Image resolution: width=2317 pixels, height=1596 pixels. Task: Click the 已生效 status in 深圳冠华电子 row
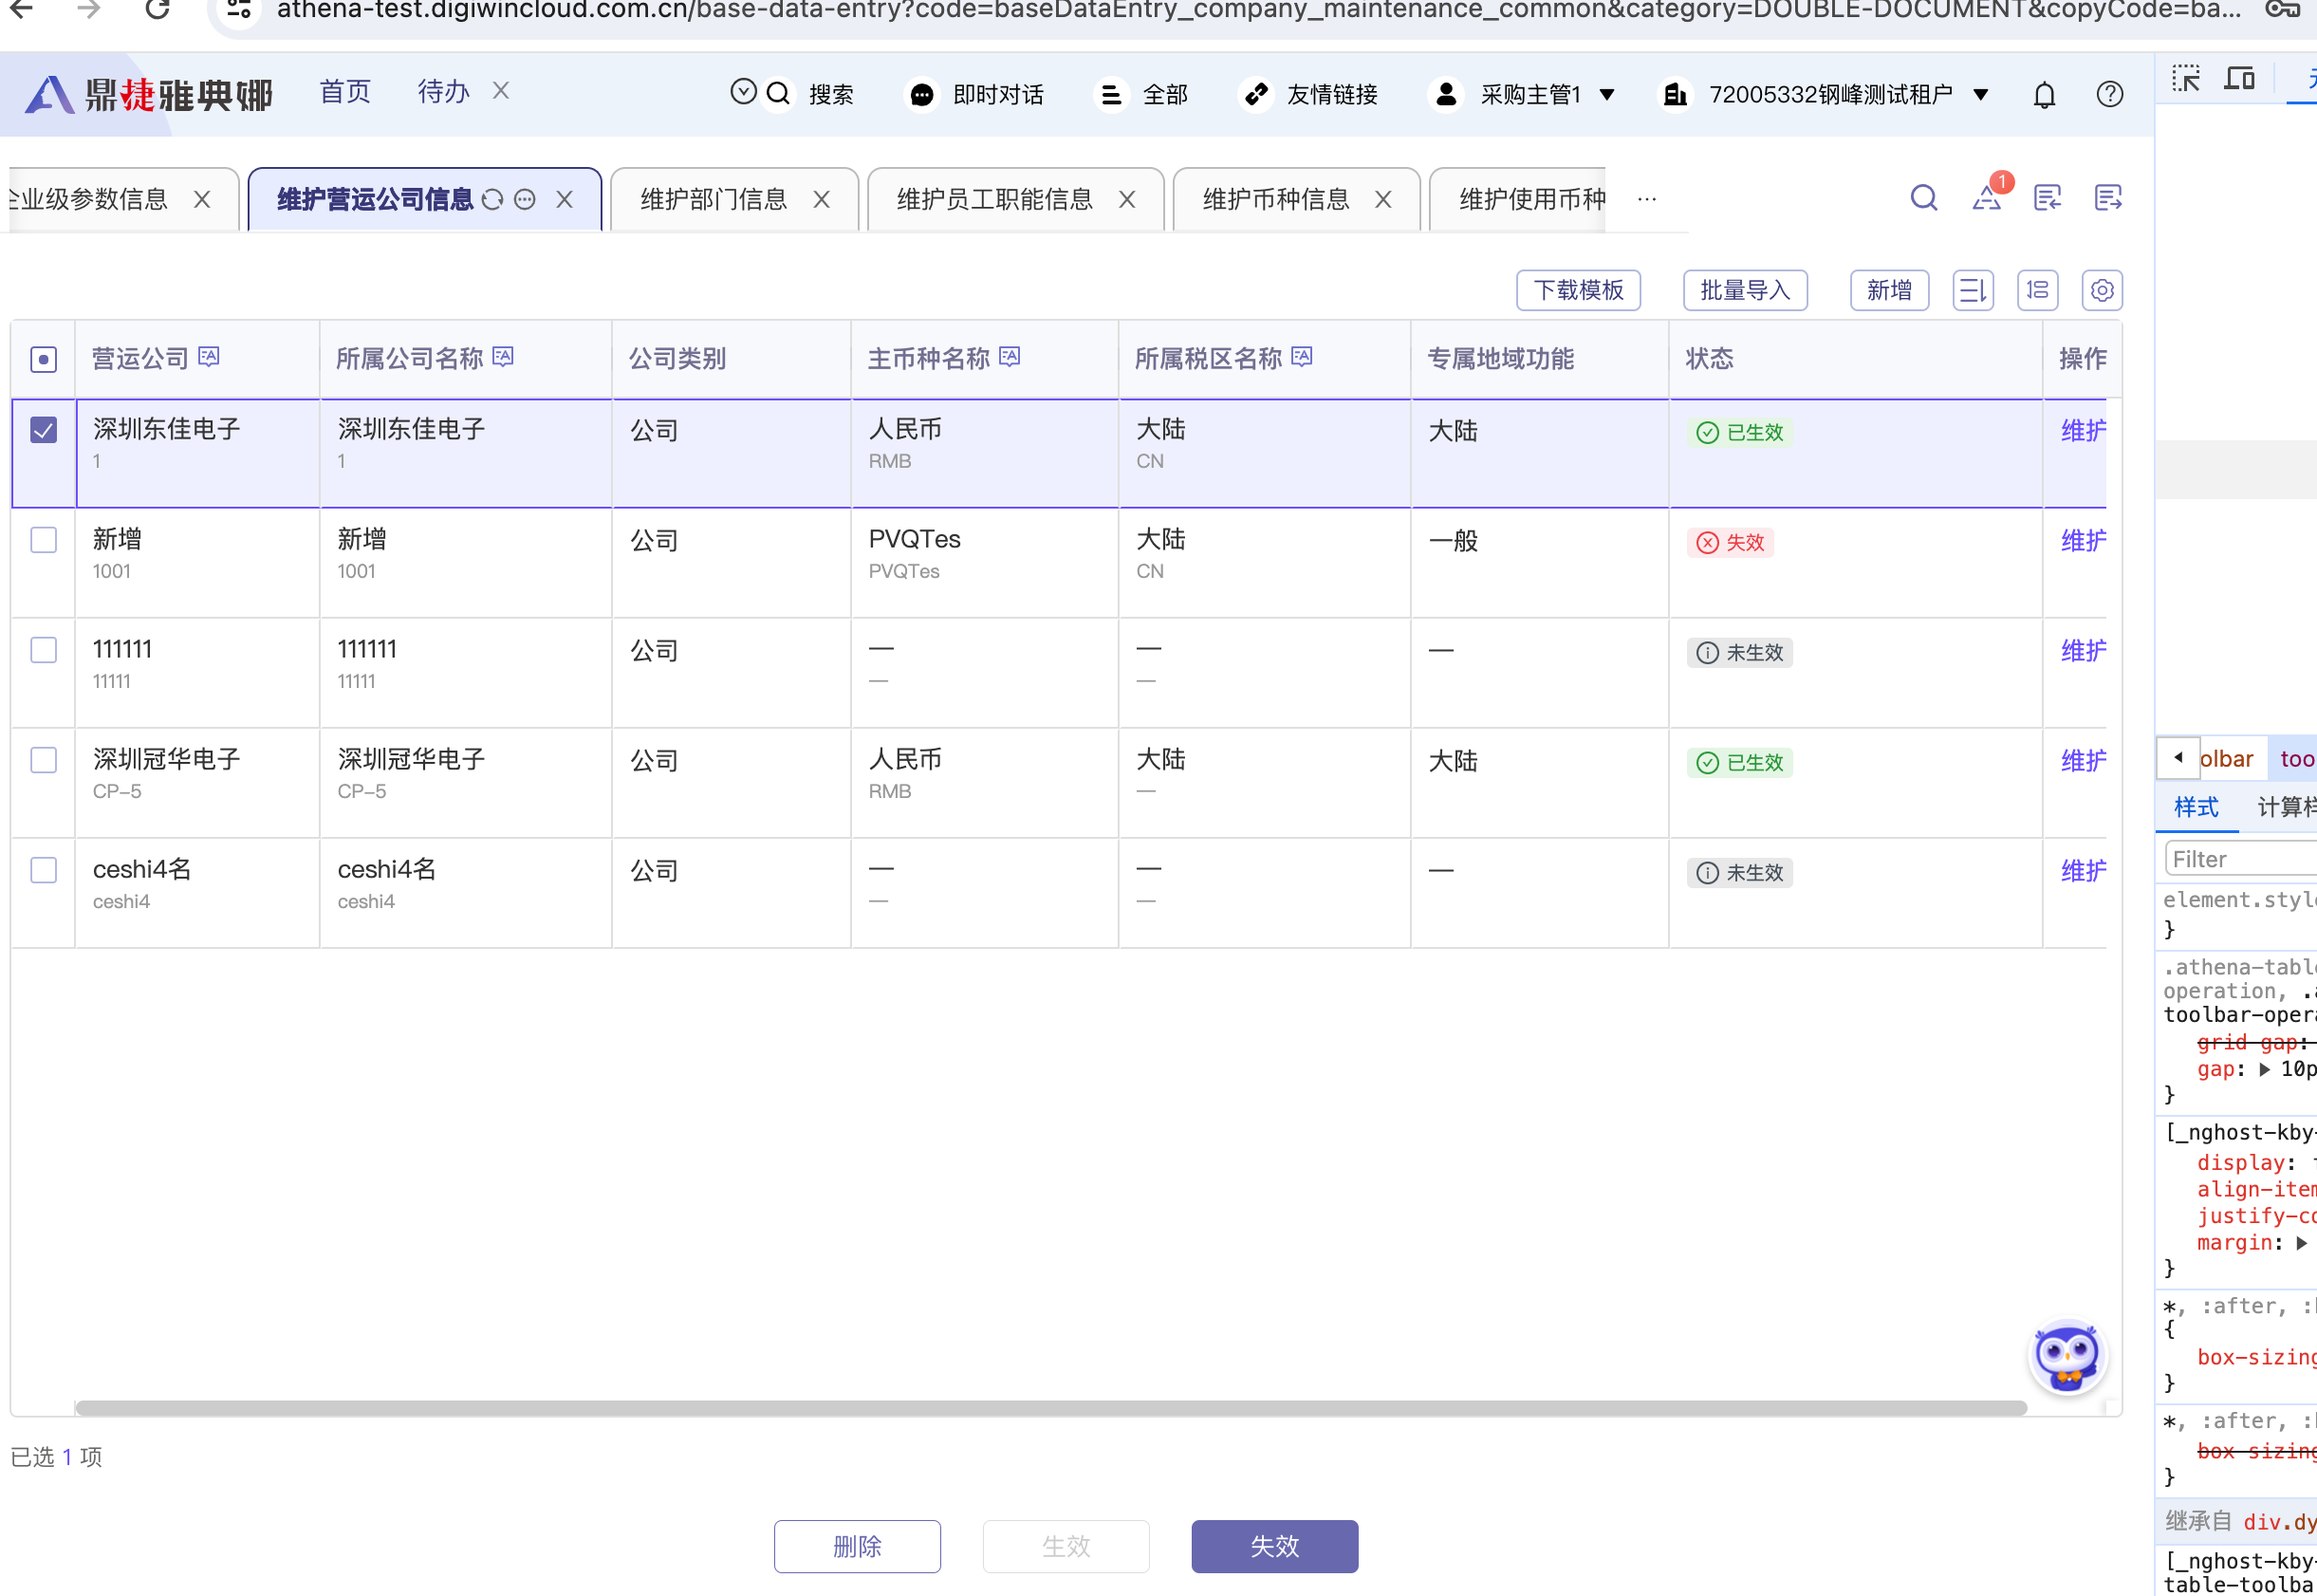click(x=1739, y=762)
